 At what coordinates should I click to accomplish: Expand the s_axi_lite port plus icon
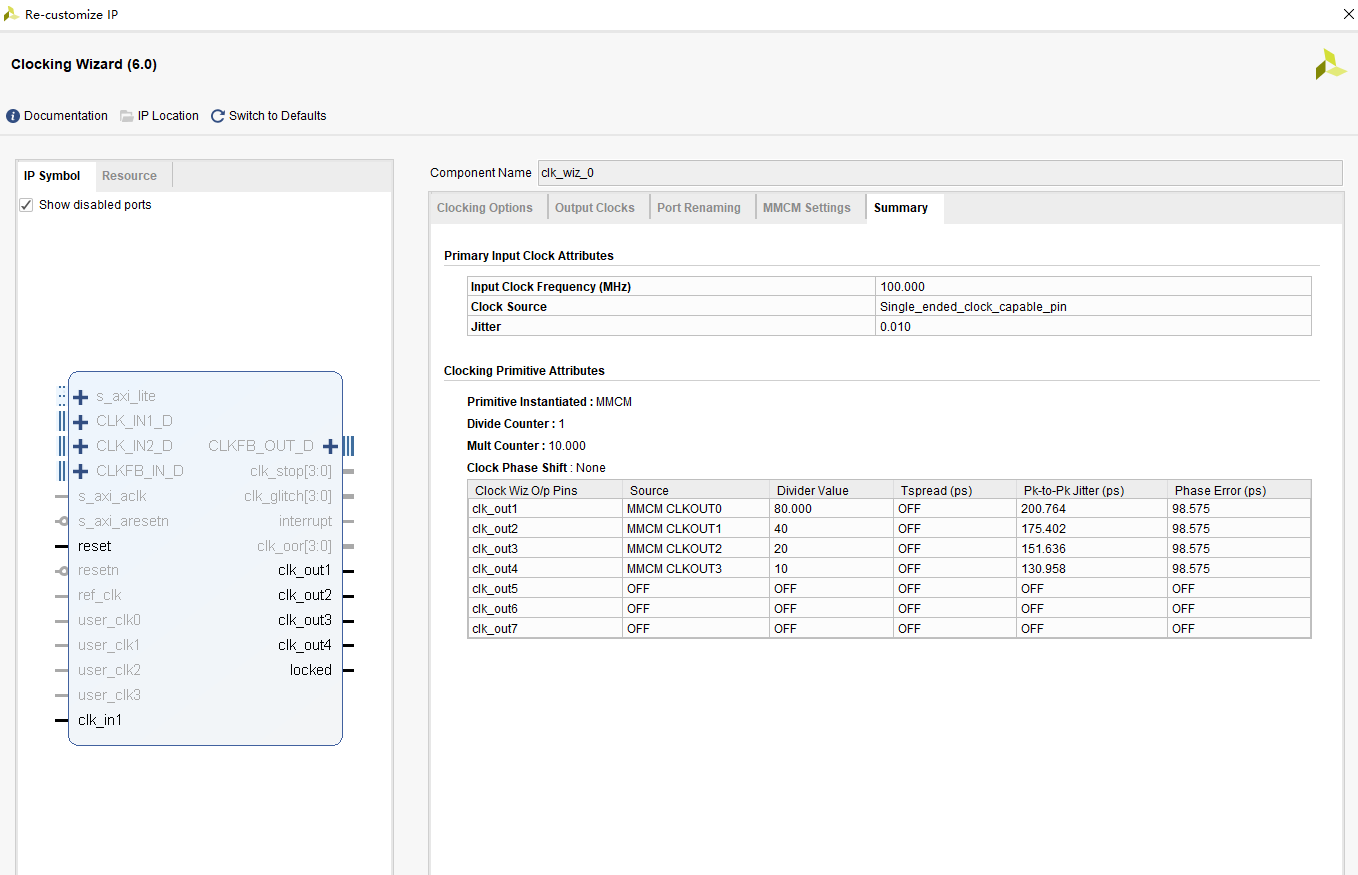click(81, 397)
